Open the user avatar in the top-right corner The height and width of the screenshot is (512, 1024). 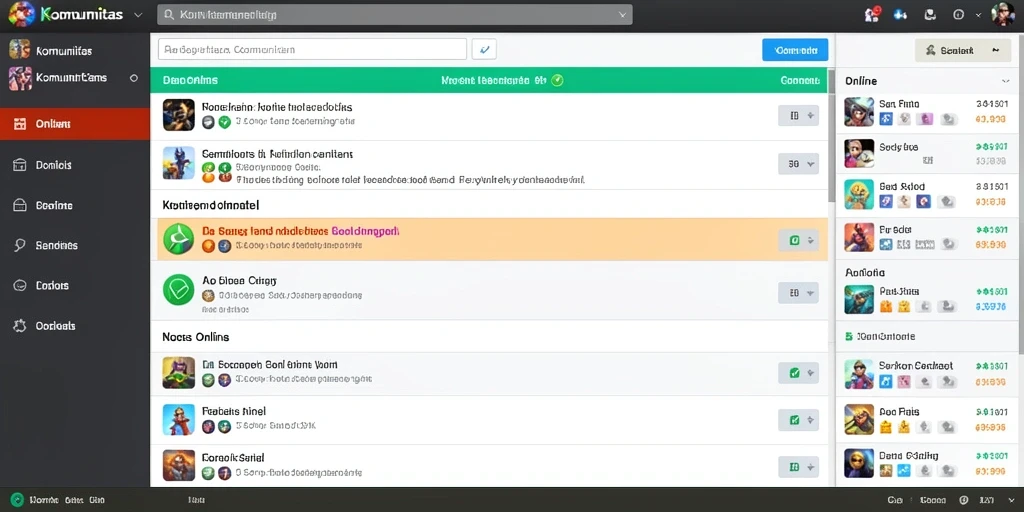click(x=1002, y=14)
